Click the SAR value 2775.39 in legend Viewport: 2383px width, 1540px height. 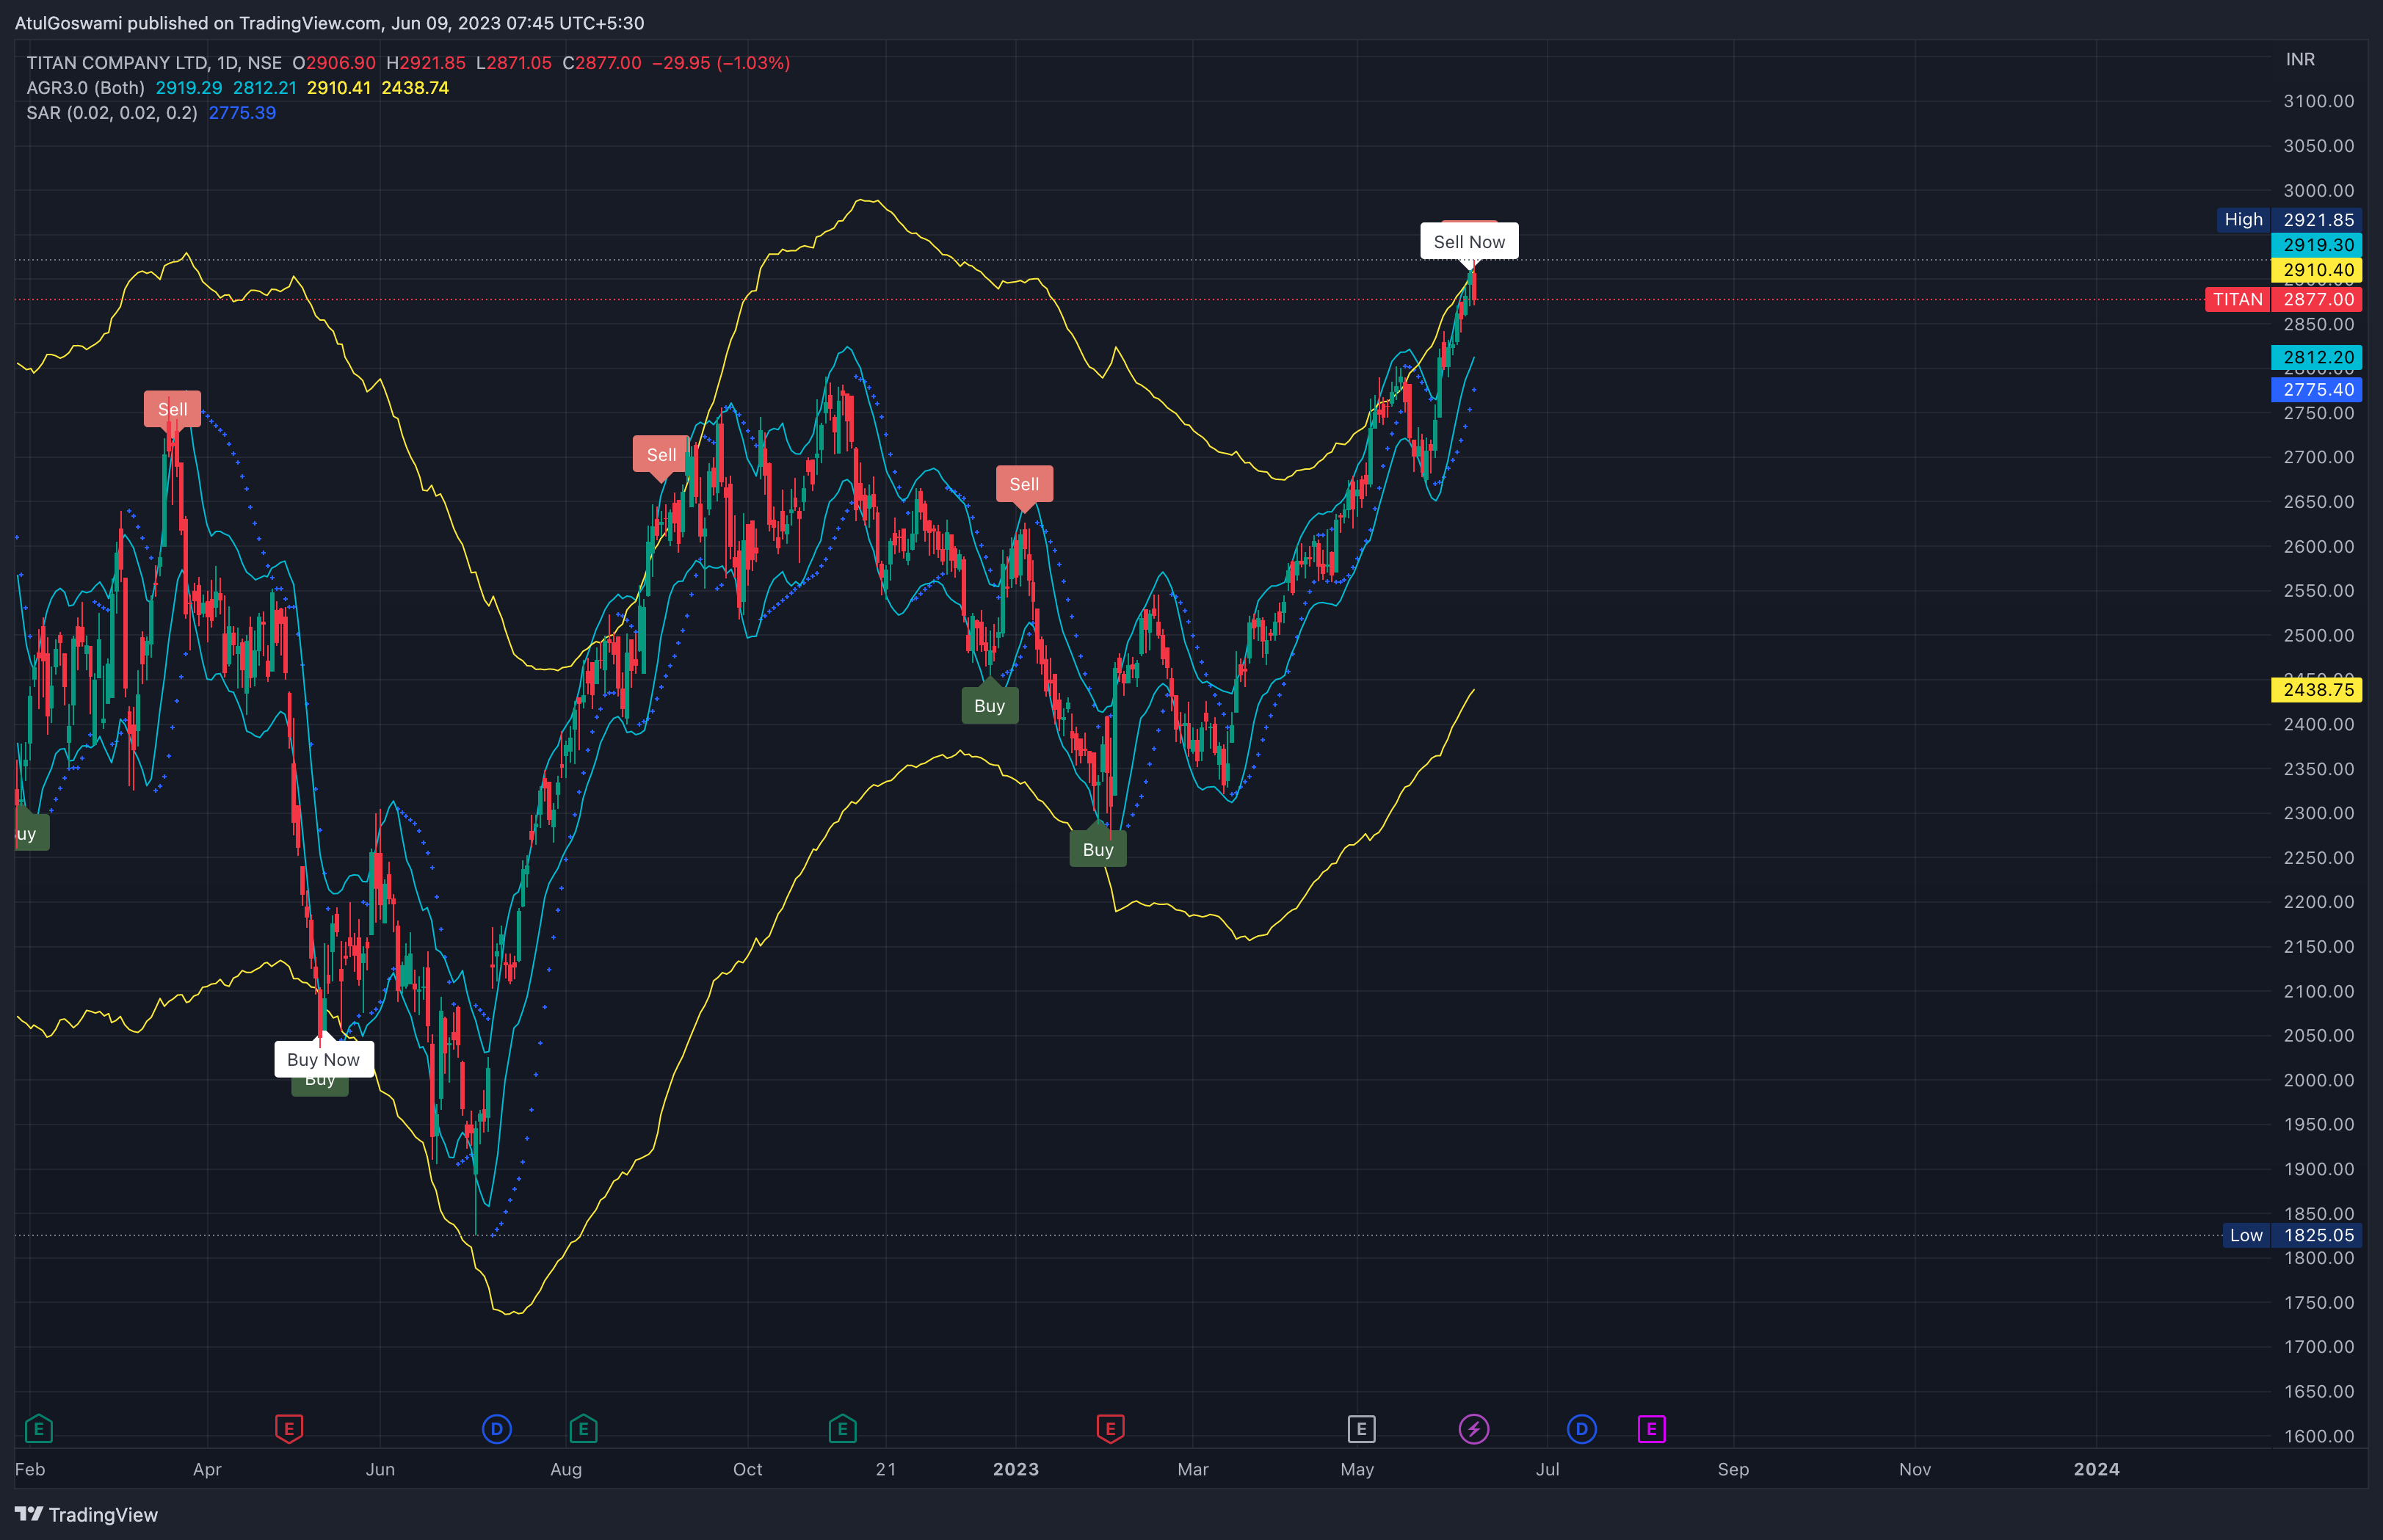tap(242, 112)
